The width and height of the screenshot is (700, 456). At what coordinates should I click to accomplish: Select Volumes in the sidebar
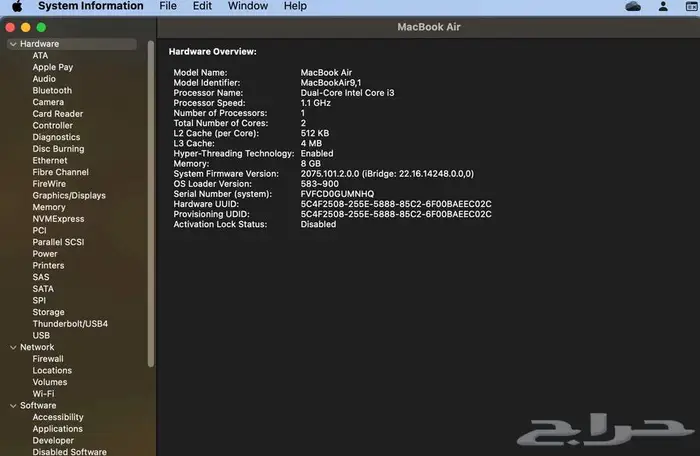pyautogui.click(x=50, y=382)
